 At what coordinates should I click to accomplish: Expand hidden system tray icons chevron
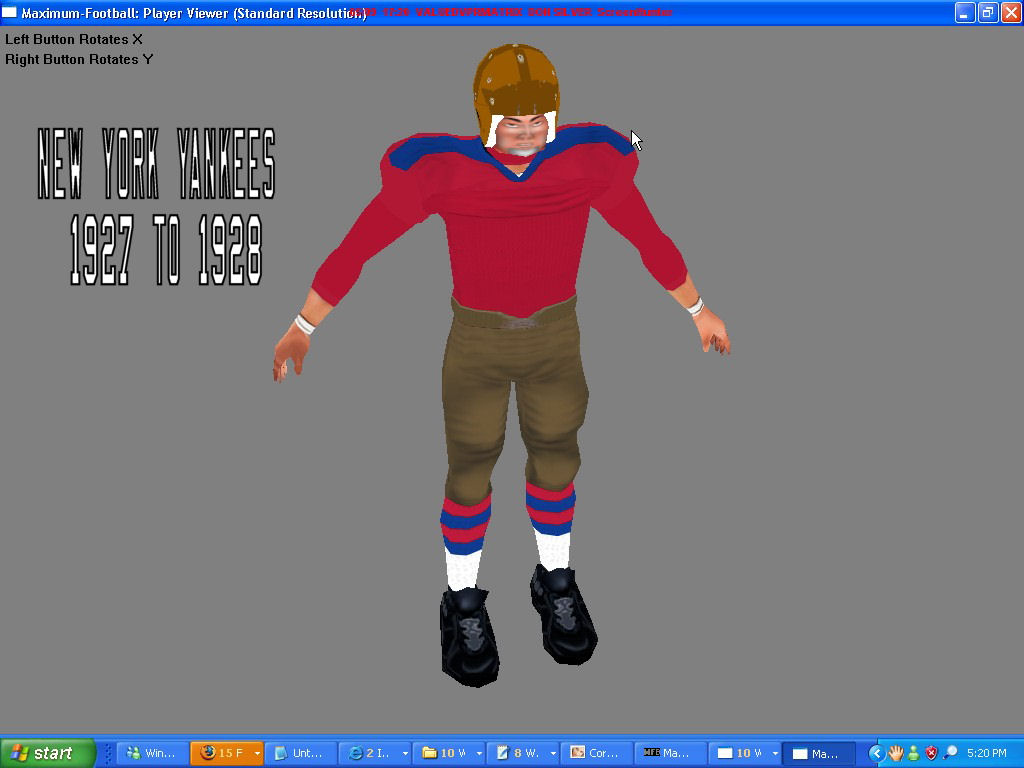[x=876, y=754]
